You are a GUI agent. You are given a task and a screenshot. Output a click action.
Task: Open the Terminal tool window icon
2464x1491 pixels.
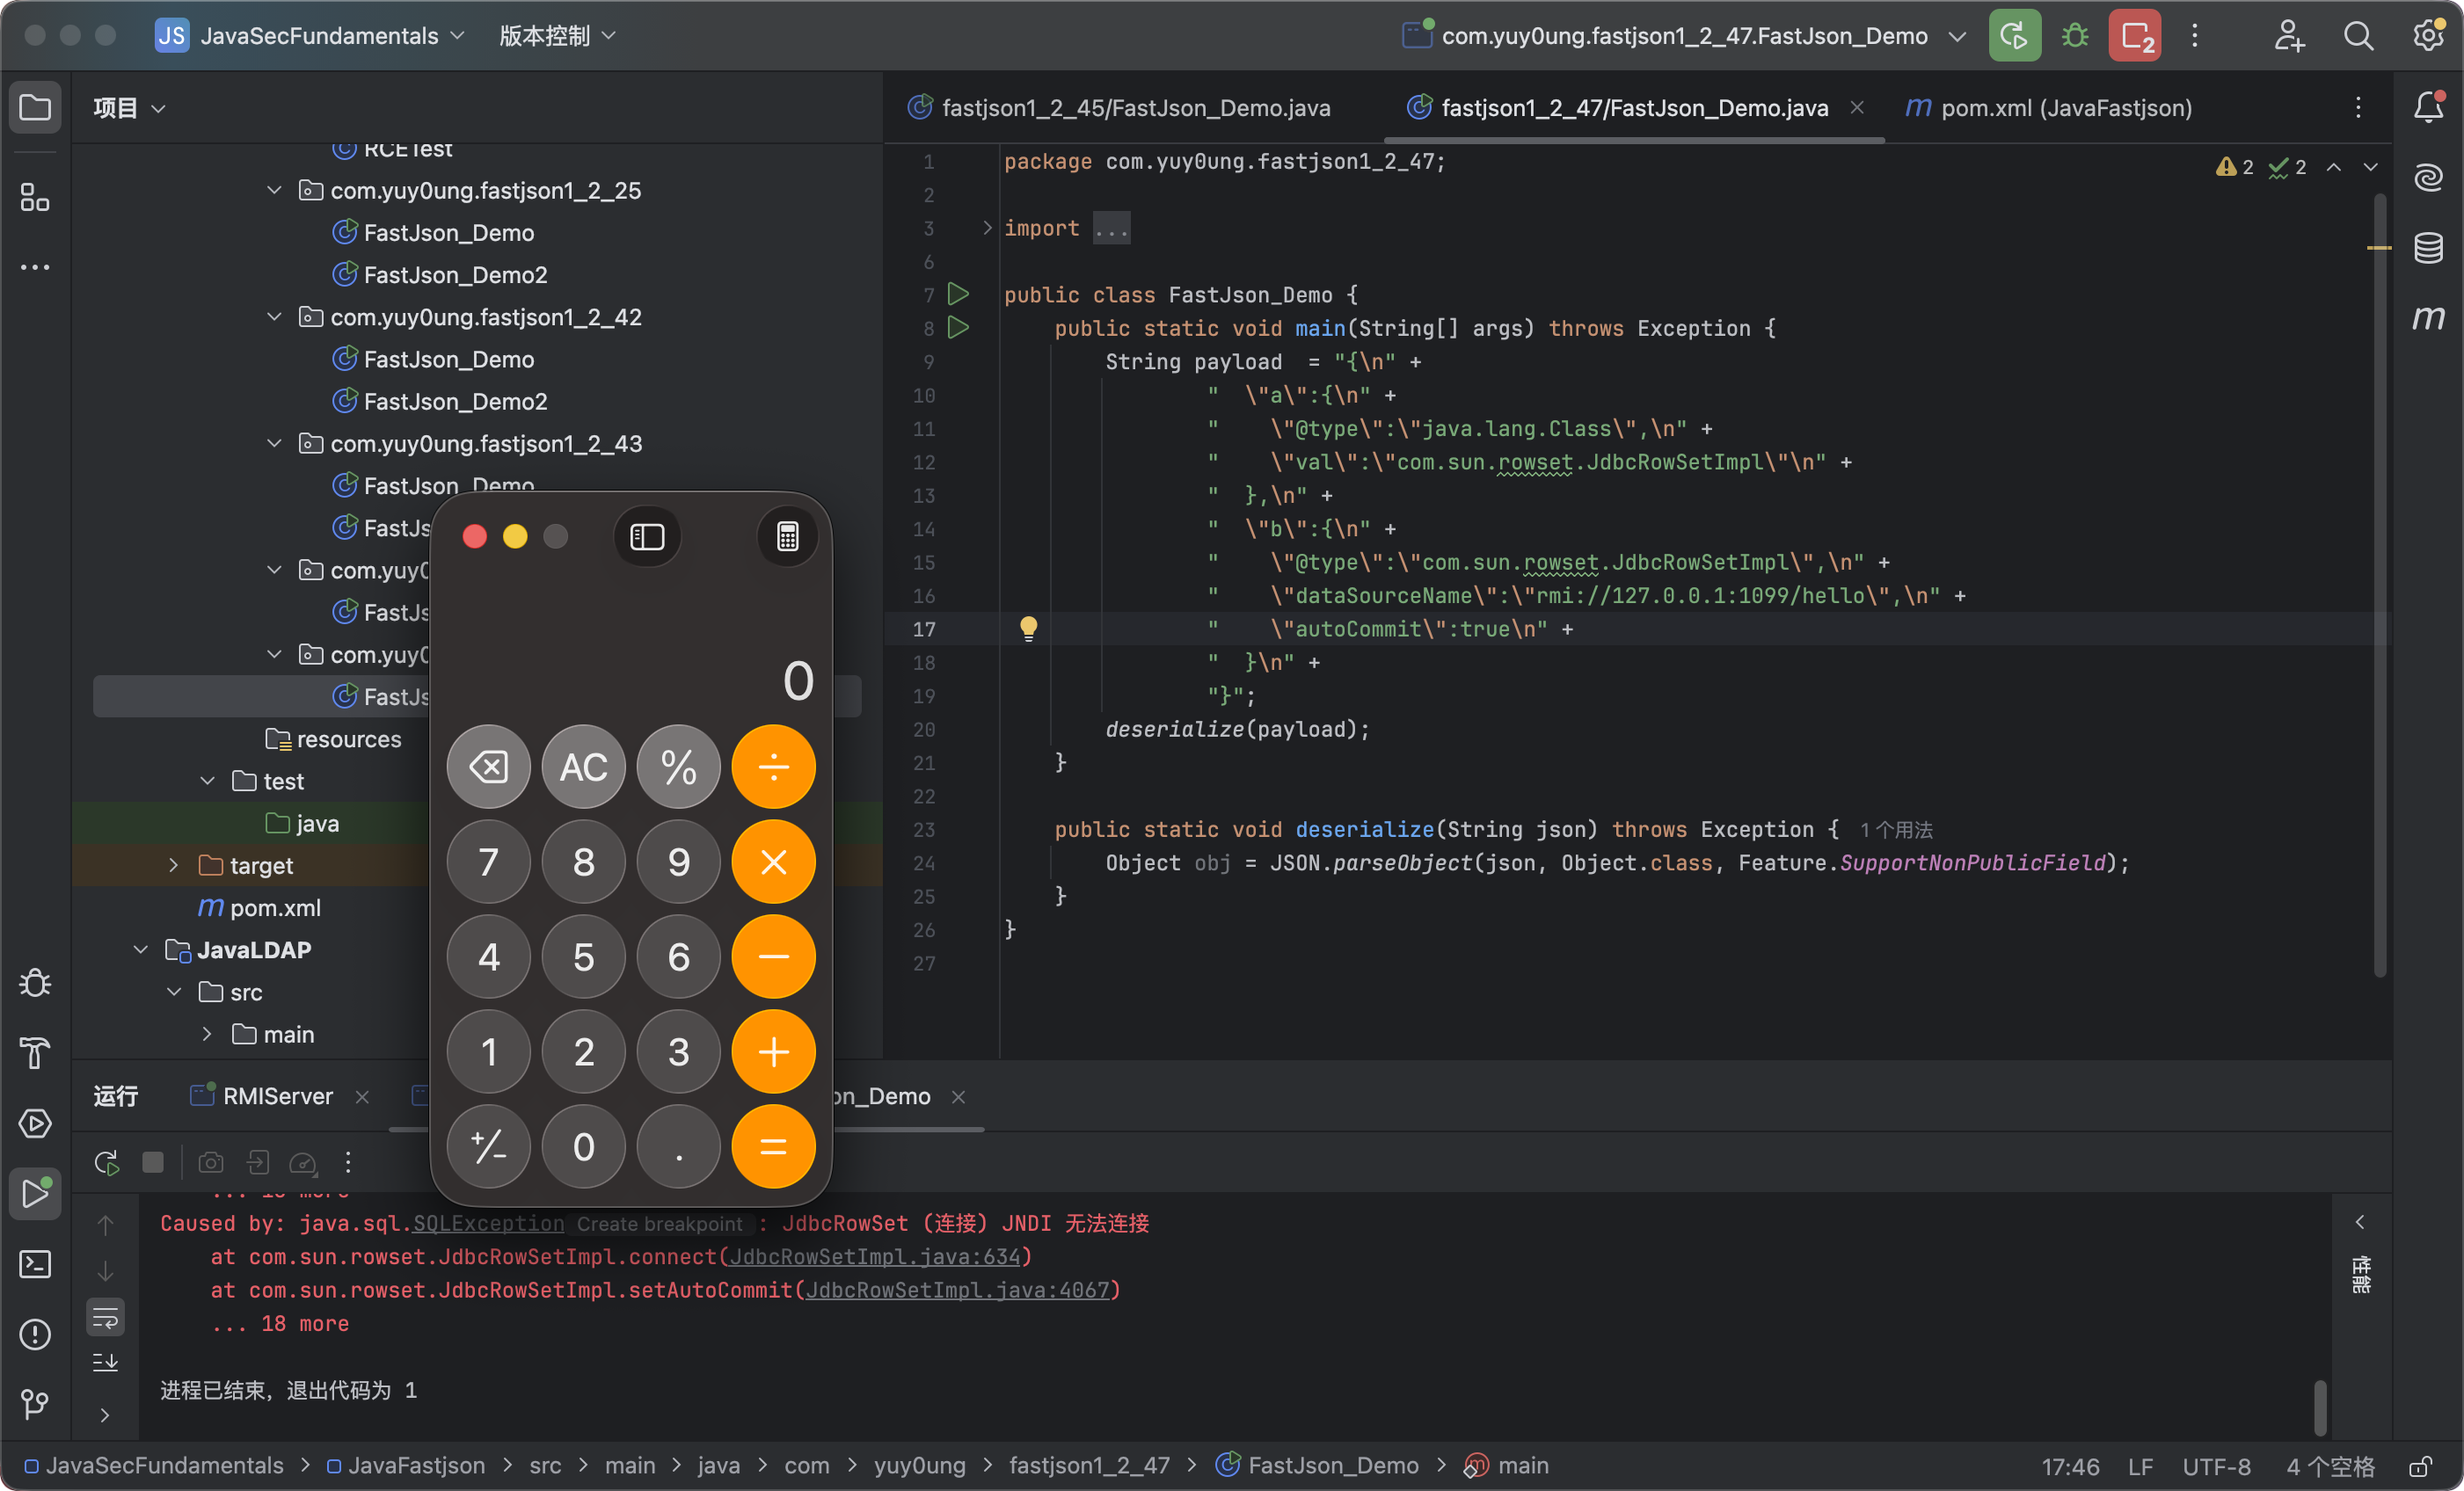(x=35, y=1264)
